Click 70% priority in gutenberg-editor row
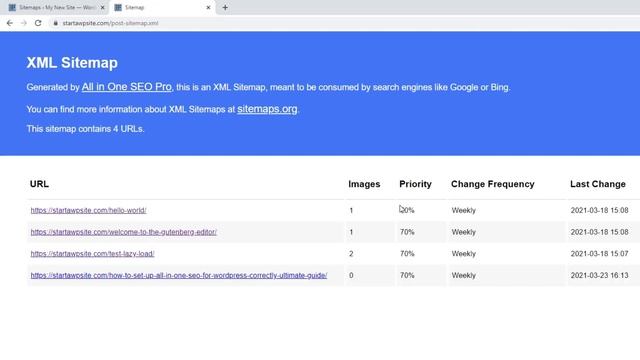 point(407,232)
